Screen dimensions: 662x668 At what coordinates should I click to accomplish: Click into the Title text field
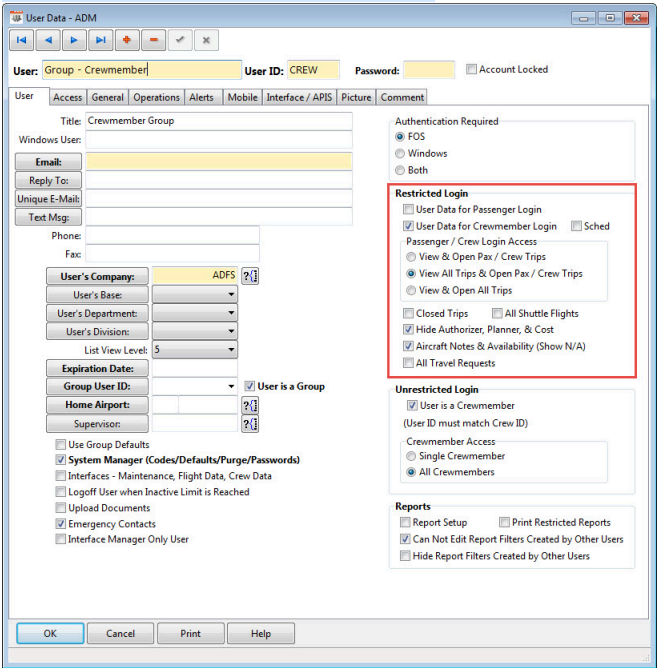(x=218, y=121)
